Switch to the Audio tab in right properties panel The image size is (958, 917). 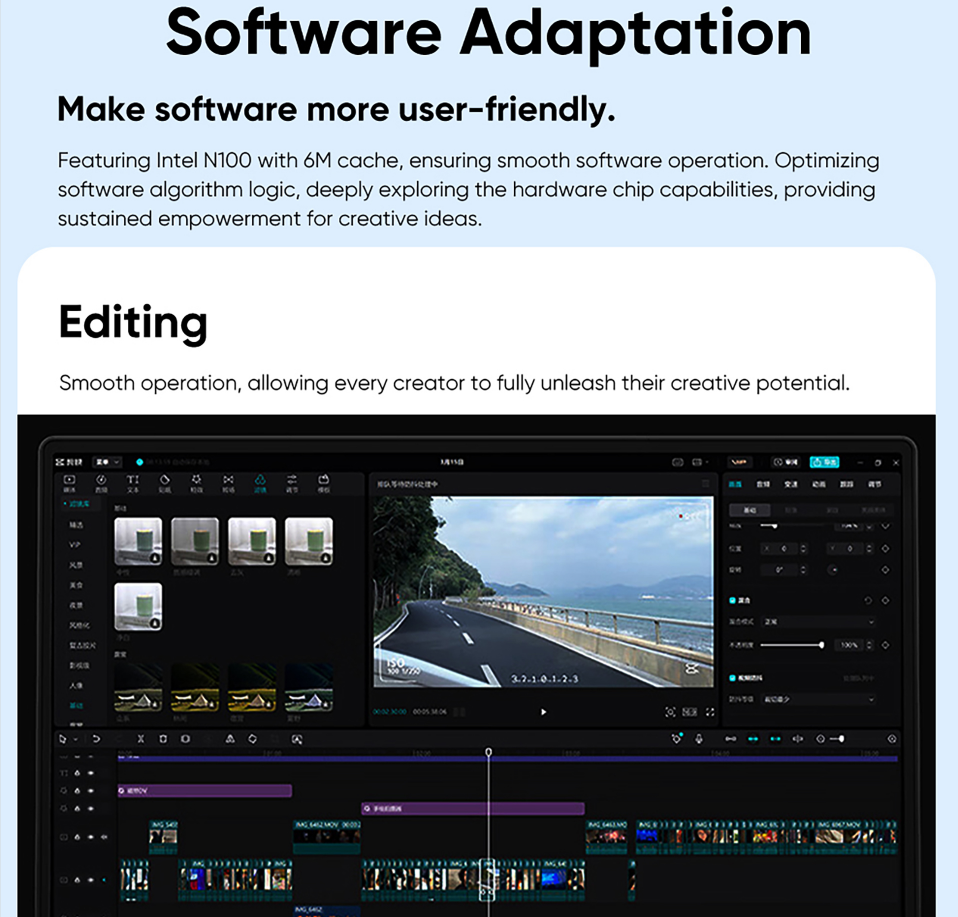(763, 484)
